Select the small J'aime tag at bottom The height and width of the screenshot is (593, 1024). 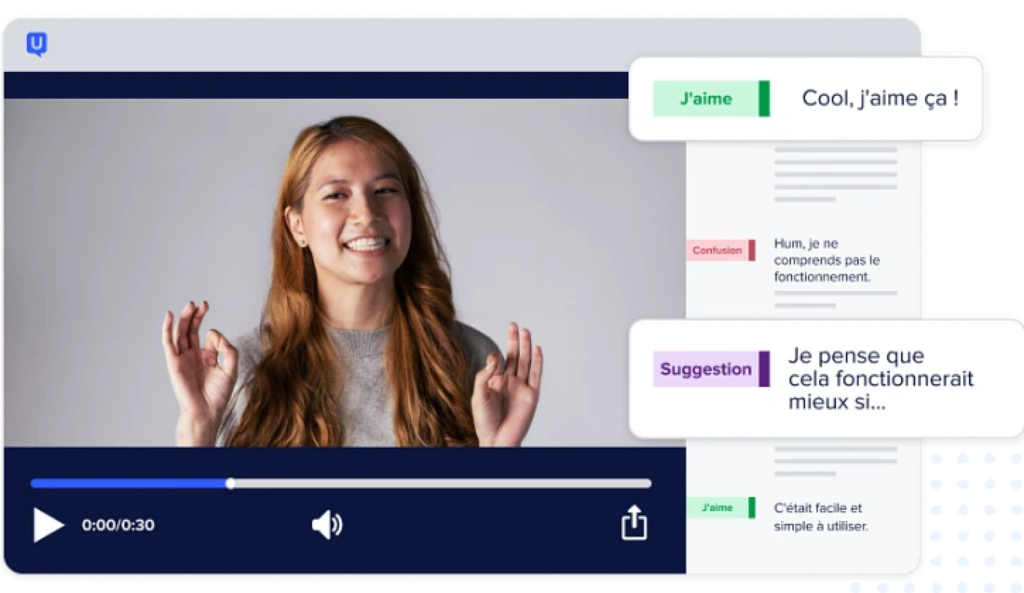click(x=717, y=508)
